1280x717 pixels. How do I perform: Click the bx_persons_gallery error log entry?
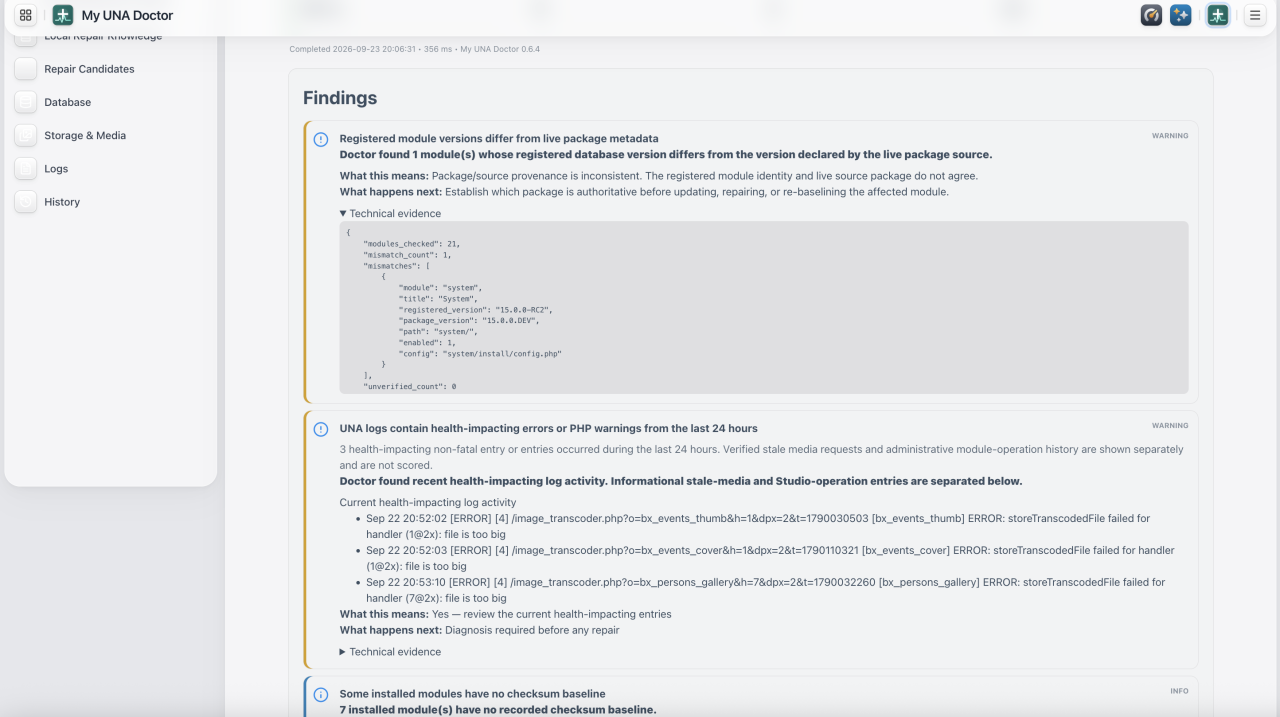[x=765, y=590]
